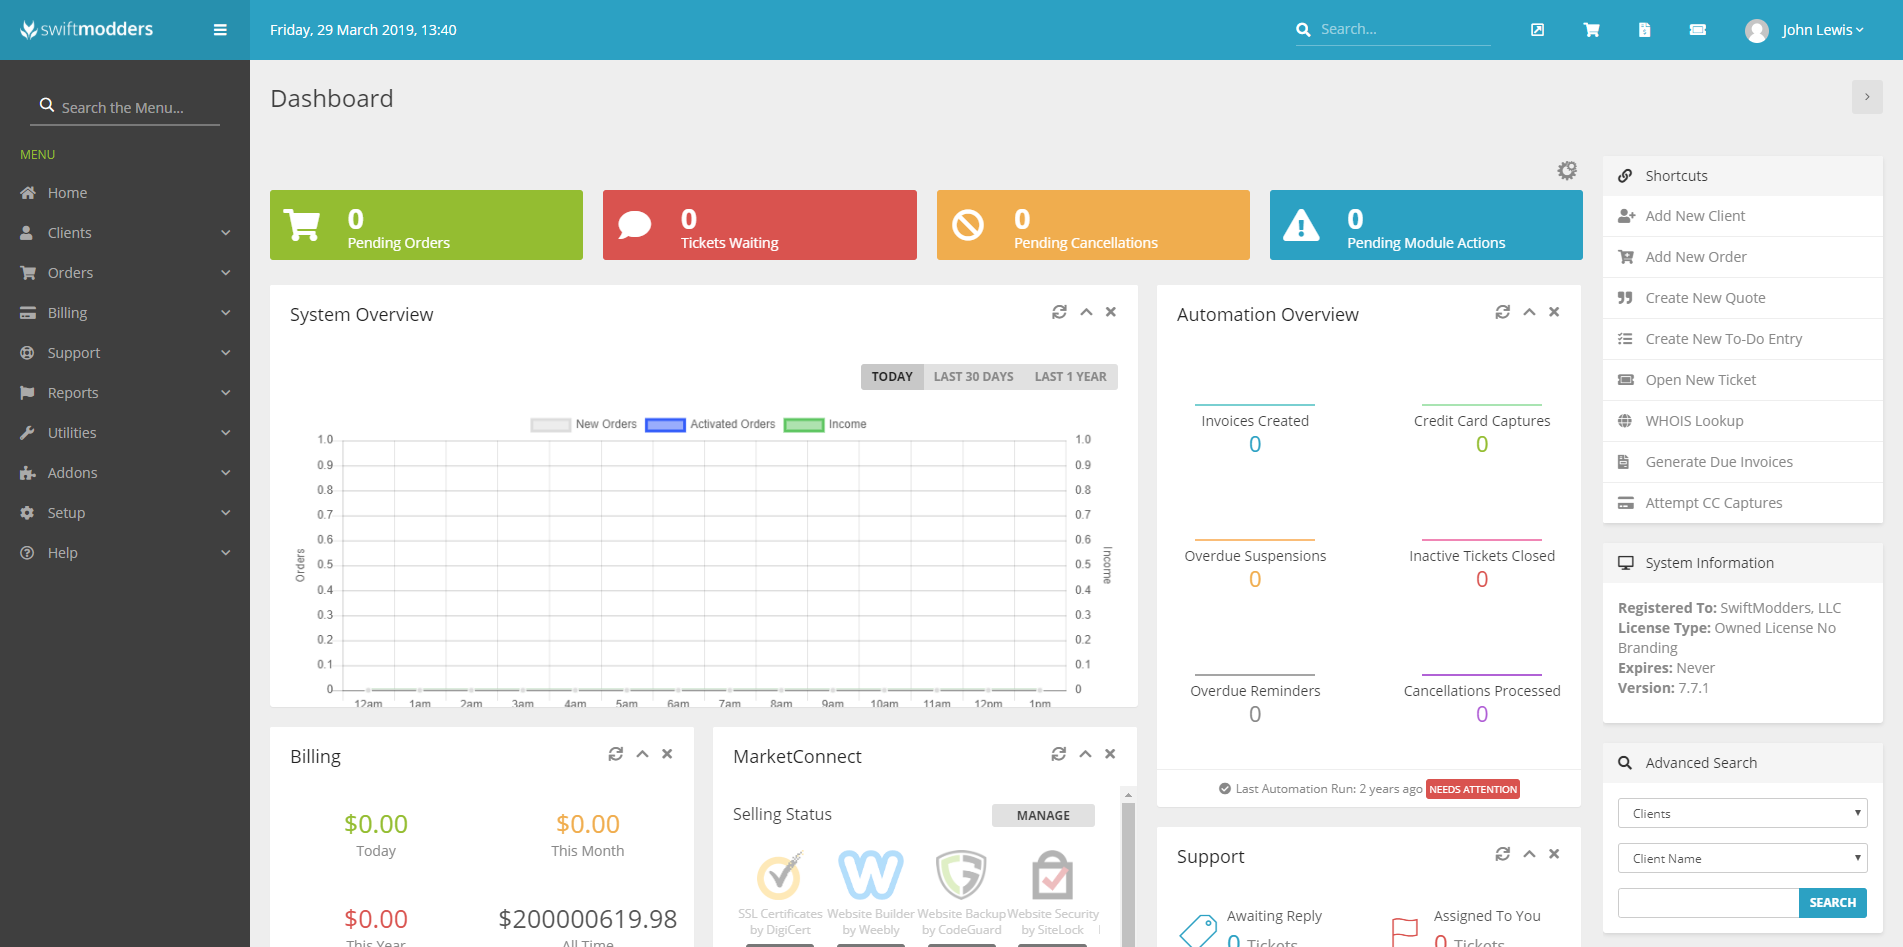Viewport: 1903px width, 947px height.
Task: Click the hamburger menu toggle icon
Action: 220,30
